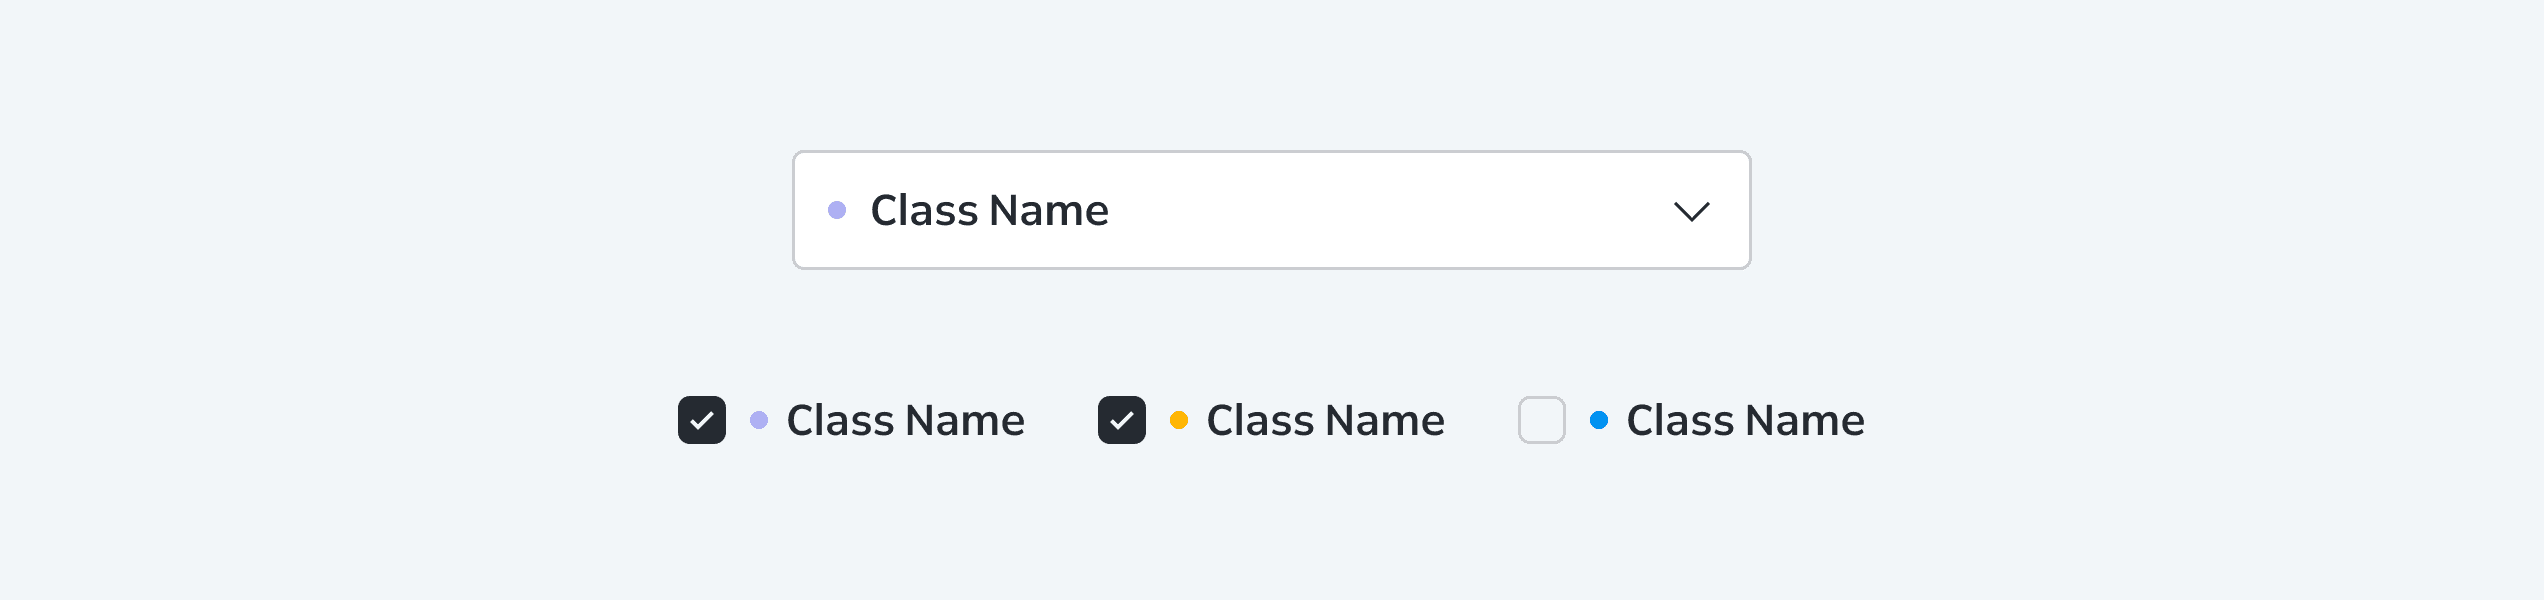Enable the empty checkbox next to the blue dot
This screenshot has height=600, width=2544.
1542,420
